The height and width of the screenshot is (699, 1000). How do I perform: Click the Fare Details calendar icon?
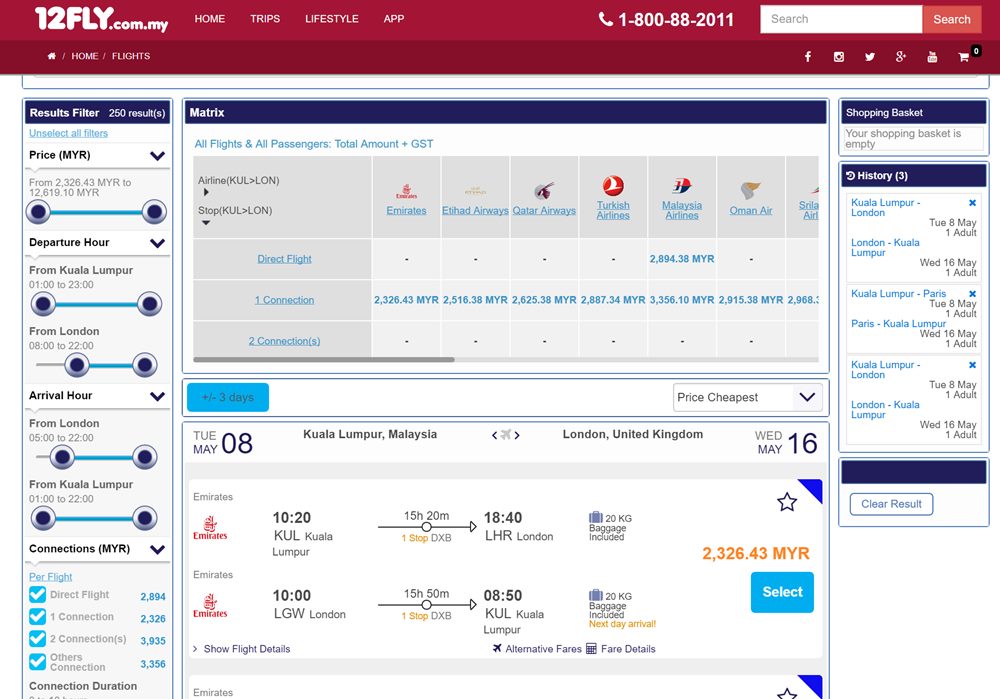(591, 649)
